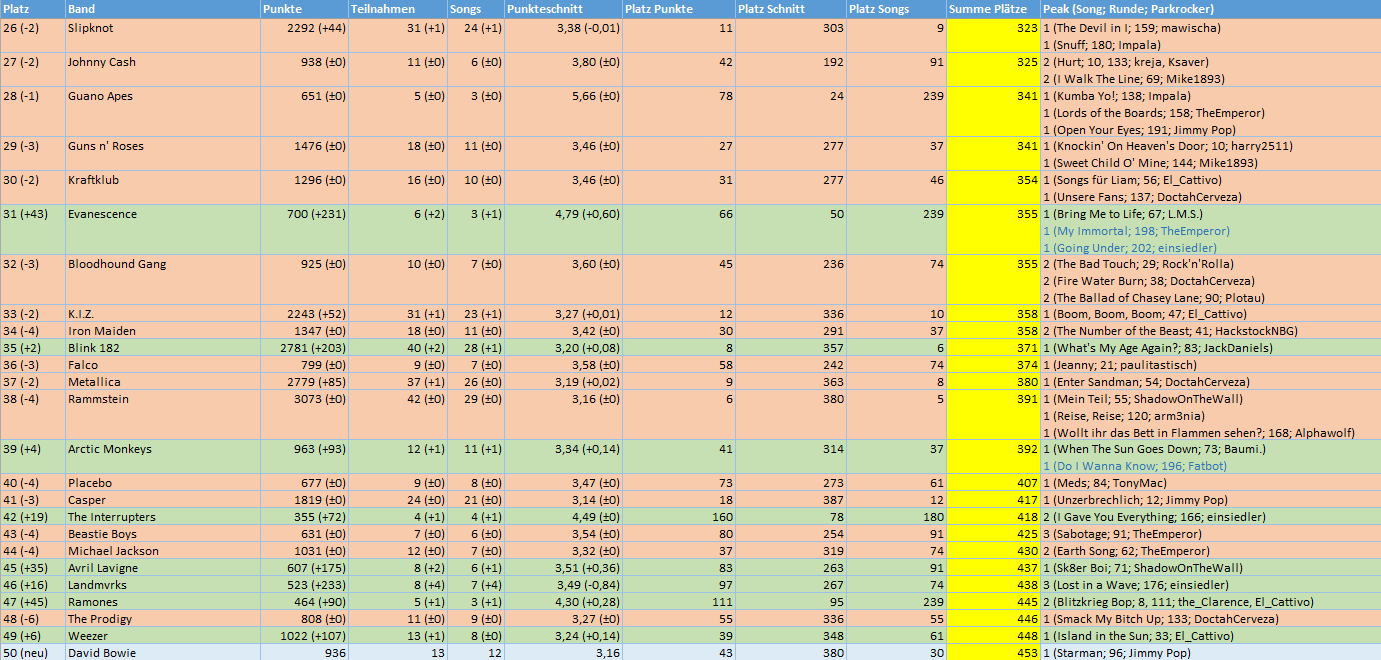Click peak entry 'Enter Sandman; 54; DoctahCerveza'
Screen dimensions: 1381x660
[x=1146, y=382]
